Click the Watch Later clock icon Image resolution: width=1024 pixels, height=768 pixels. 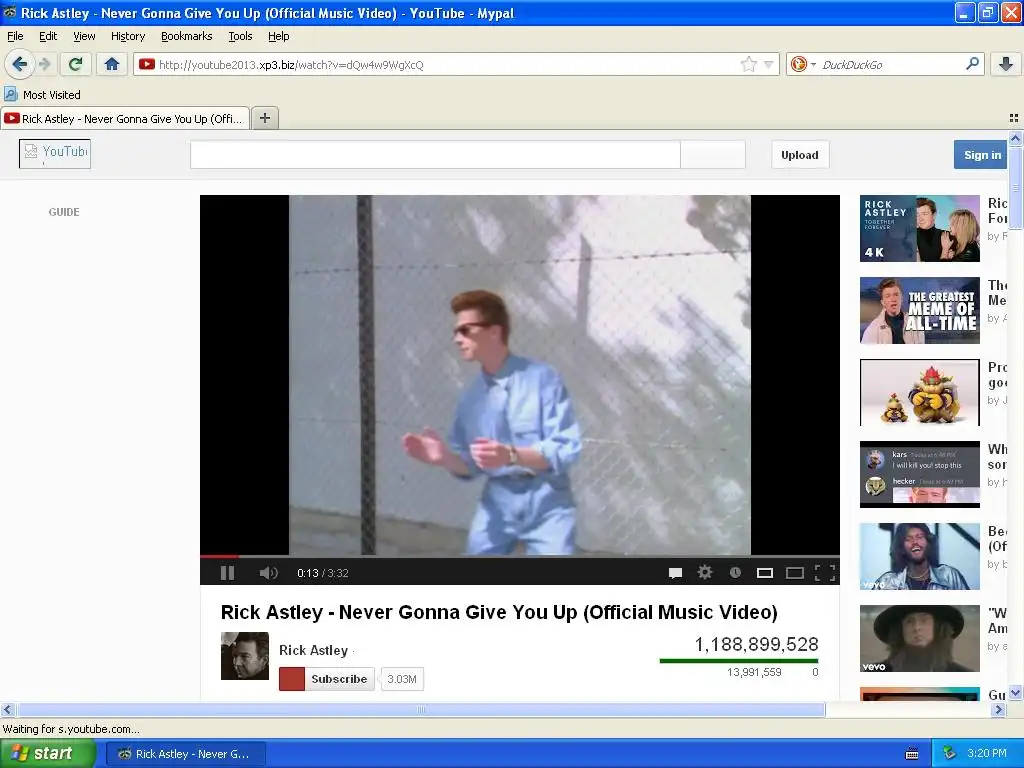[735, 572]
